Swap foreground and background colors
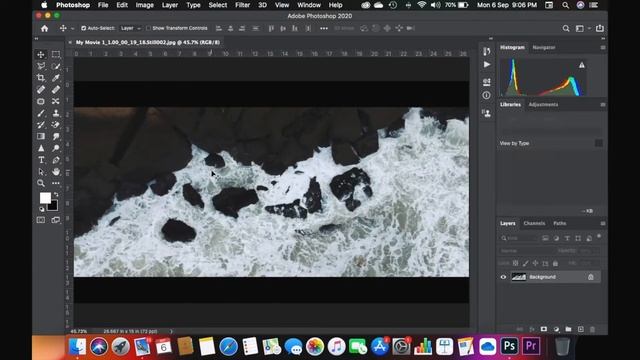 (x=56, y=195)
